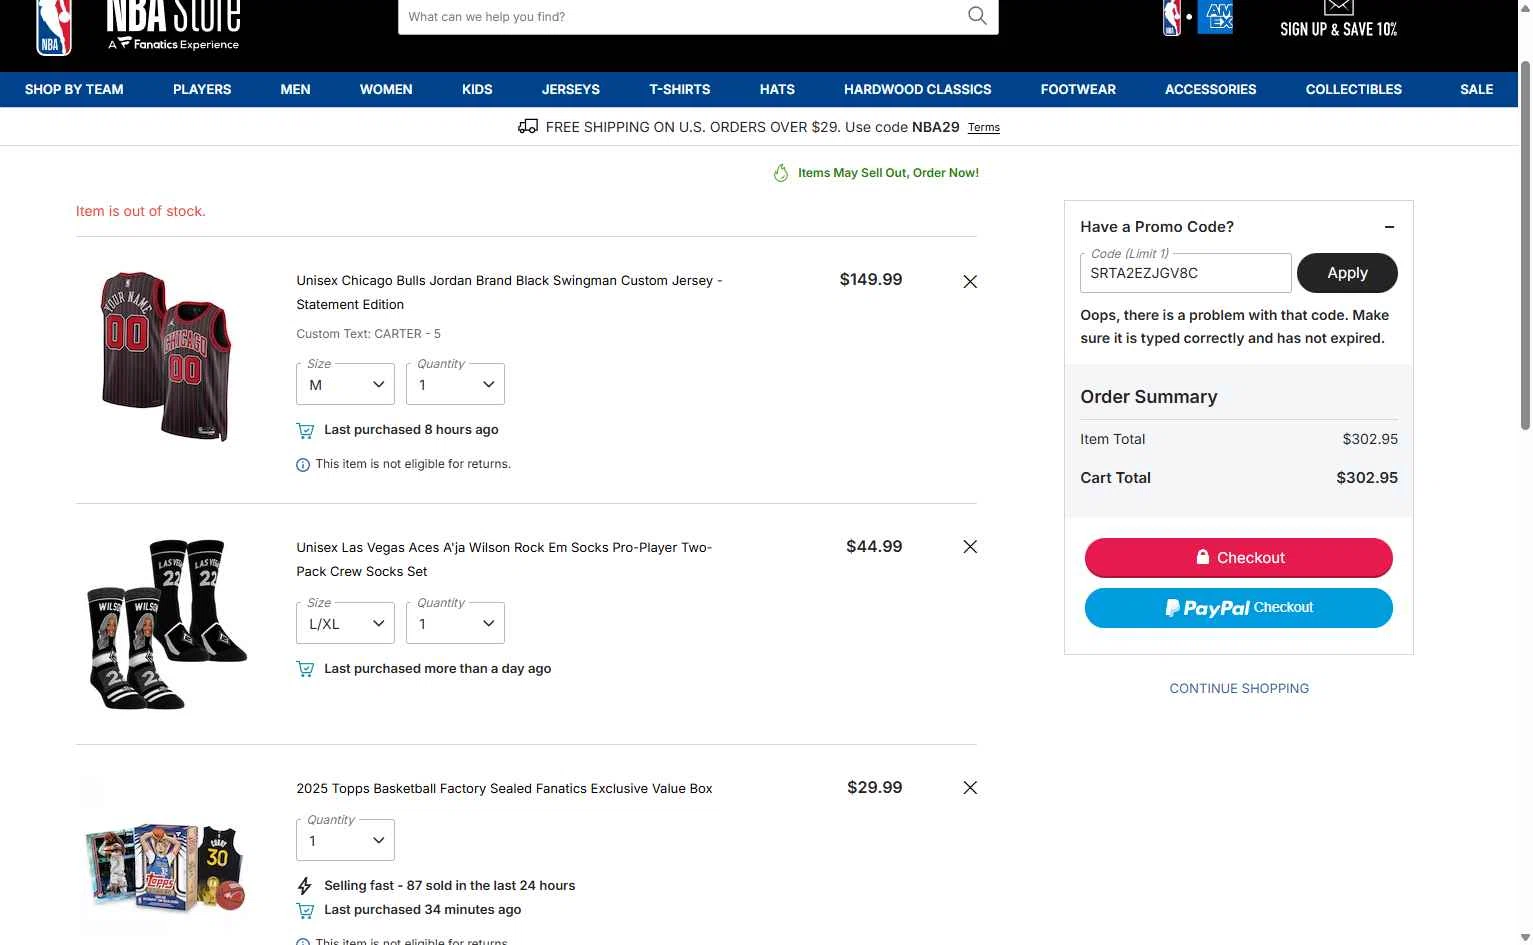Image resolution: width=1533 pixels, height=945 pixels.
Task: Click the info icon beside jersey returns notice
Action: [303, 465]
